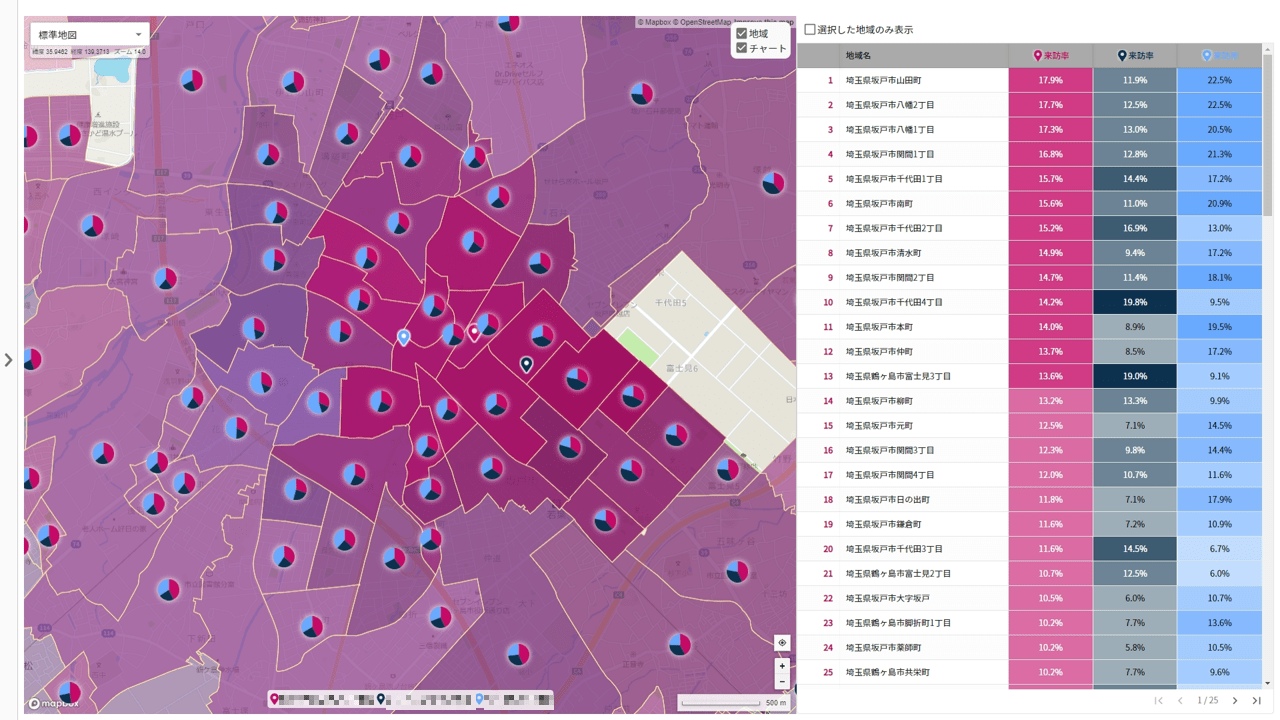This screenshot has width=1280, height=720.
Task: Click the dark navy location pin on map
Action: click(x=526, y=364)
